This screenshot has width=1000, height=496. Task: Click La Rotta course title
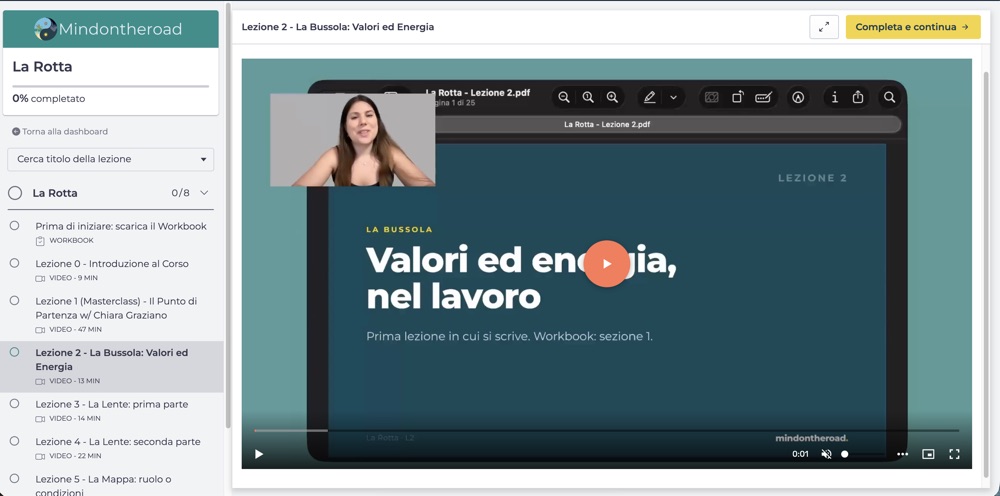[x=42, y=66]
